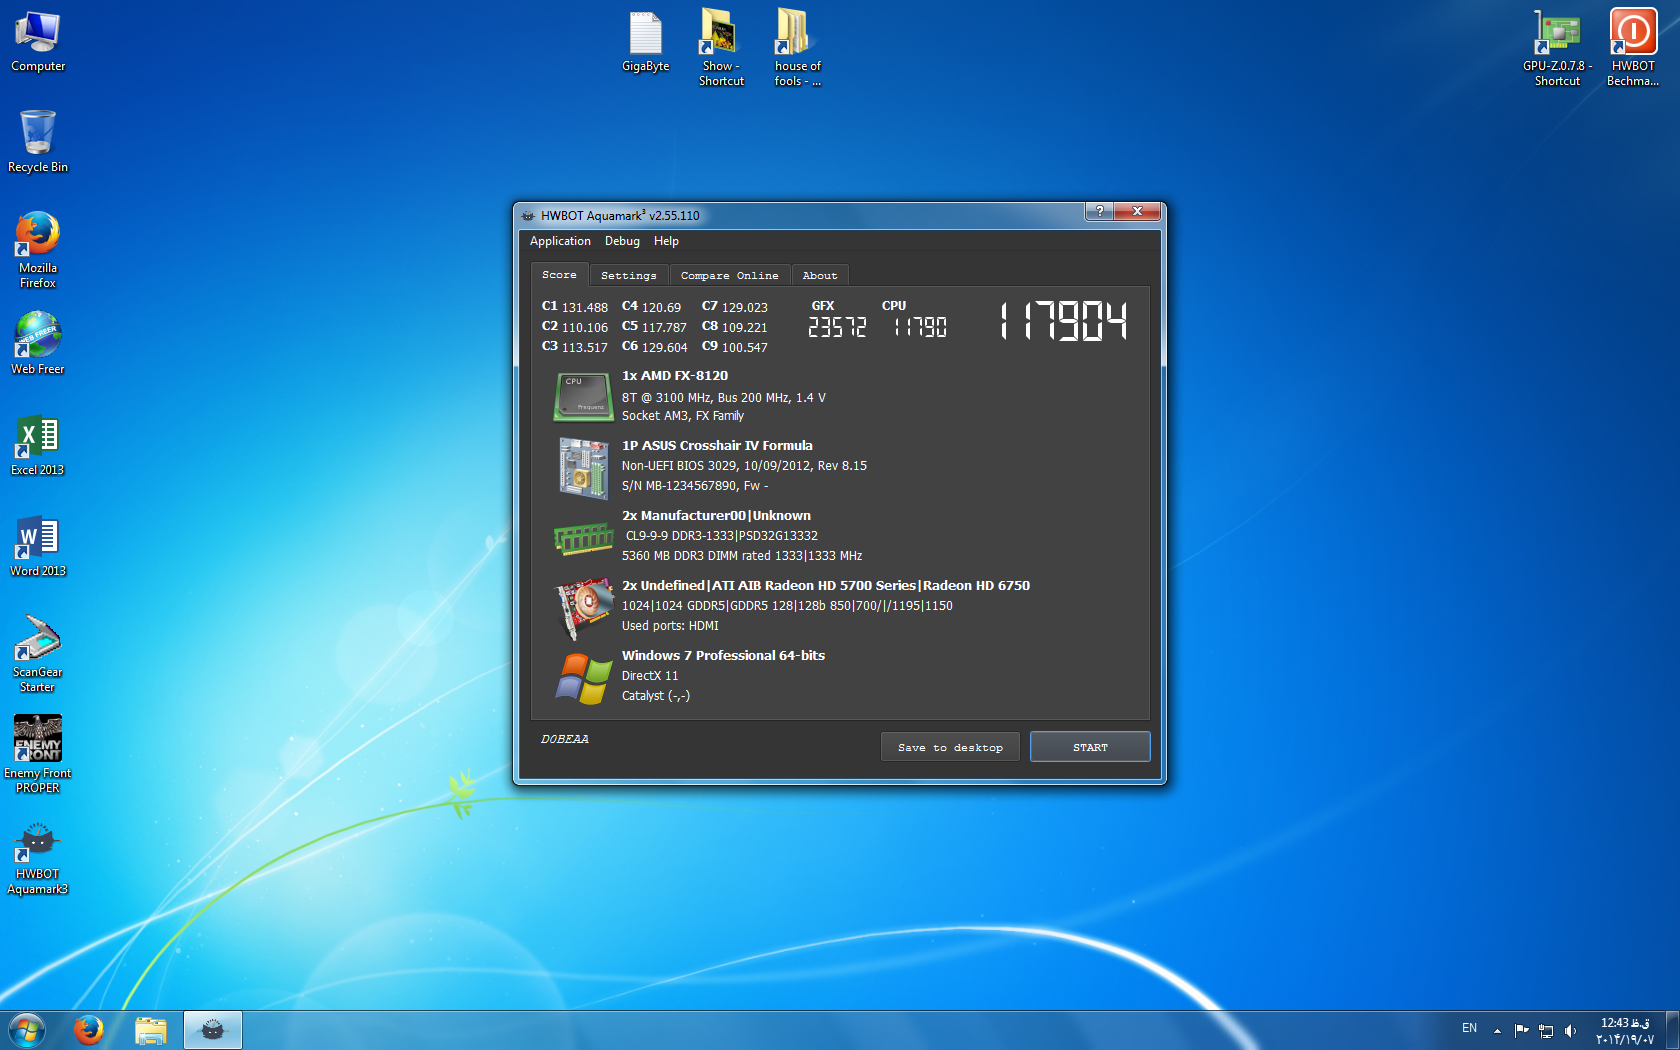This screenshot has height=1050, width=1680.
Task: Launch the Word 2013 desktop shortcut
Action: (x=38, y=546)
